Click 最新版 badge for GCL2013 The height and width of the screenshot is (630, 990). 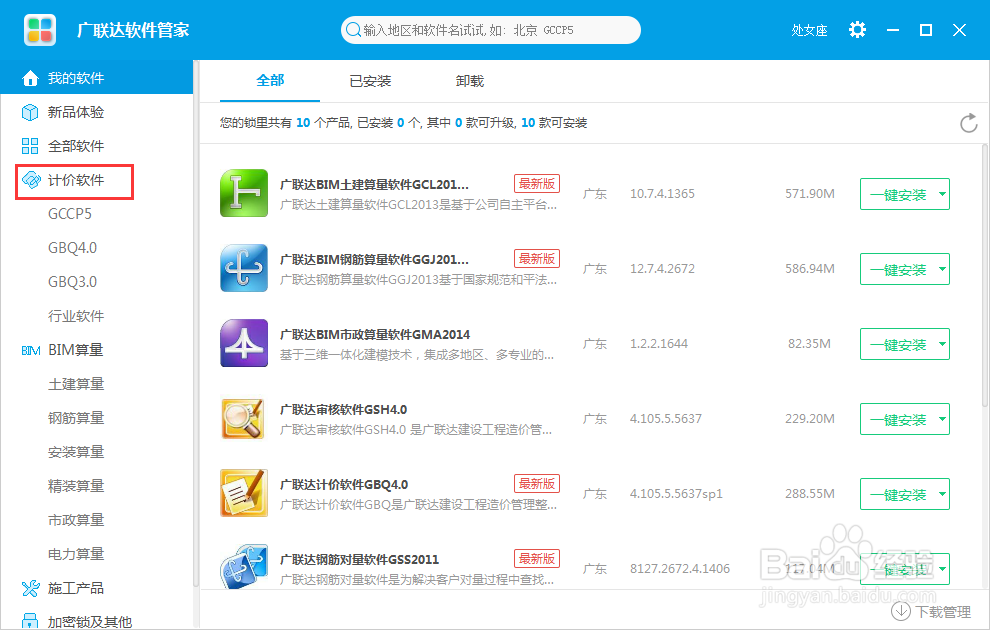click(537, 184)
